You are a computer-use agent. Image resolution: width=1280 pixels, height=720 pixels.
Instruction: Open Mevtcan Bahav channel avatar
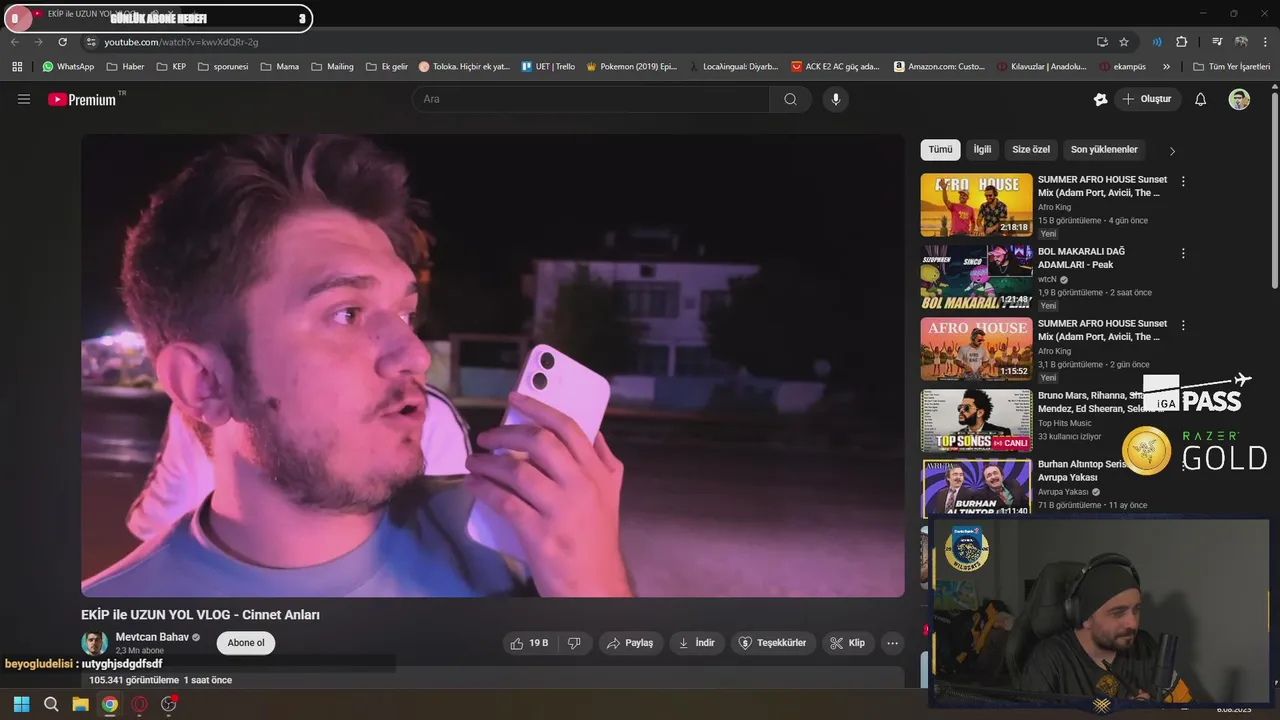(94, 643)
